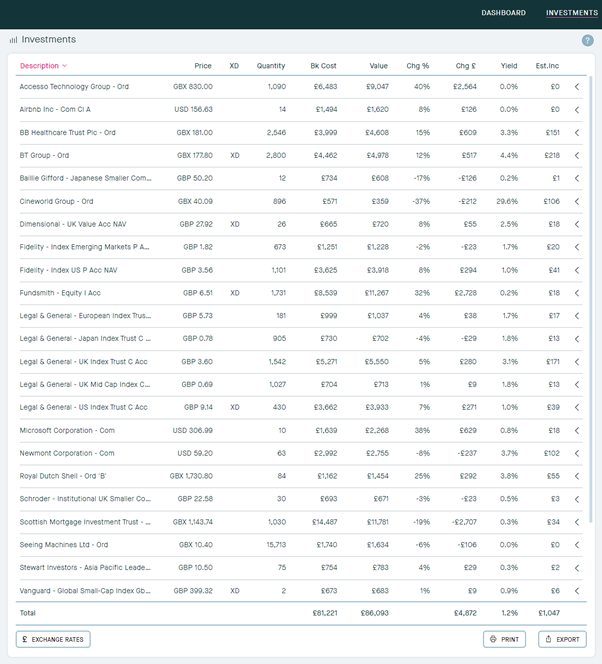Open the Royal Dutch Shell row chevron

577,476
